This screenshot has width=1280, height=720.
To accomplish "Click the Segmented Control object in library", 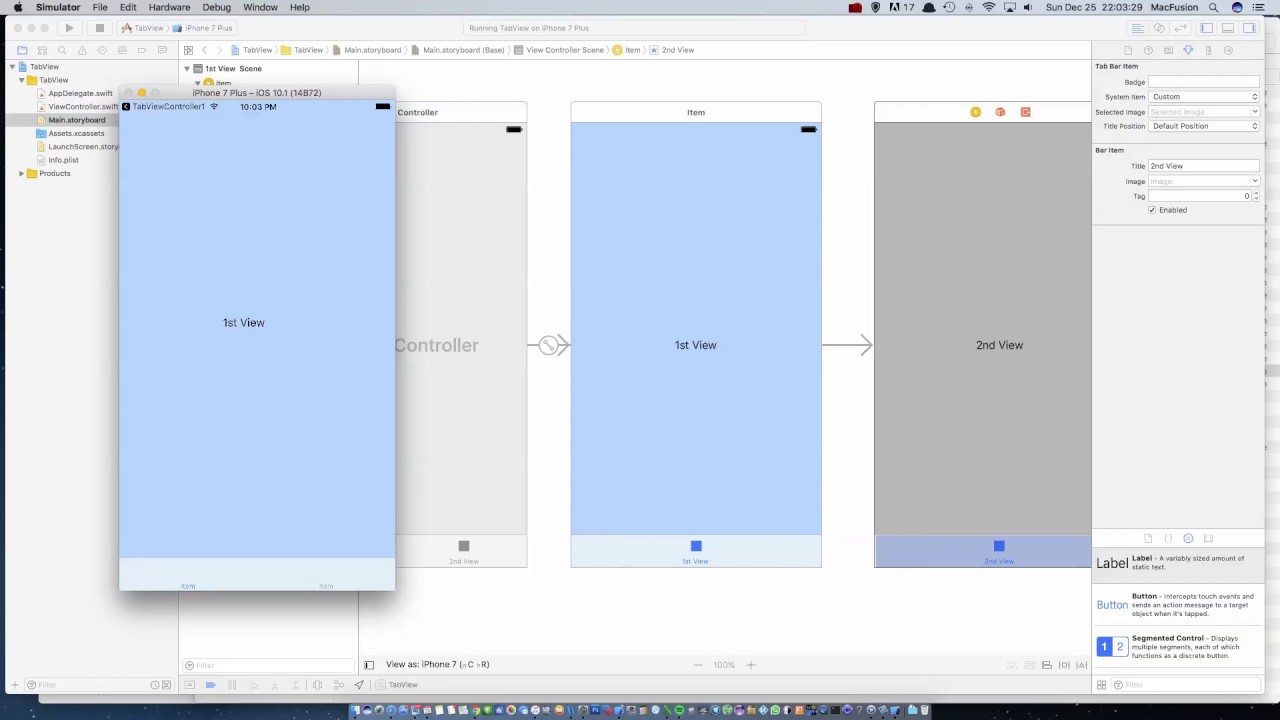I will [x=1176, y=647].
